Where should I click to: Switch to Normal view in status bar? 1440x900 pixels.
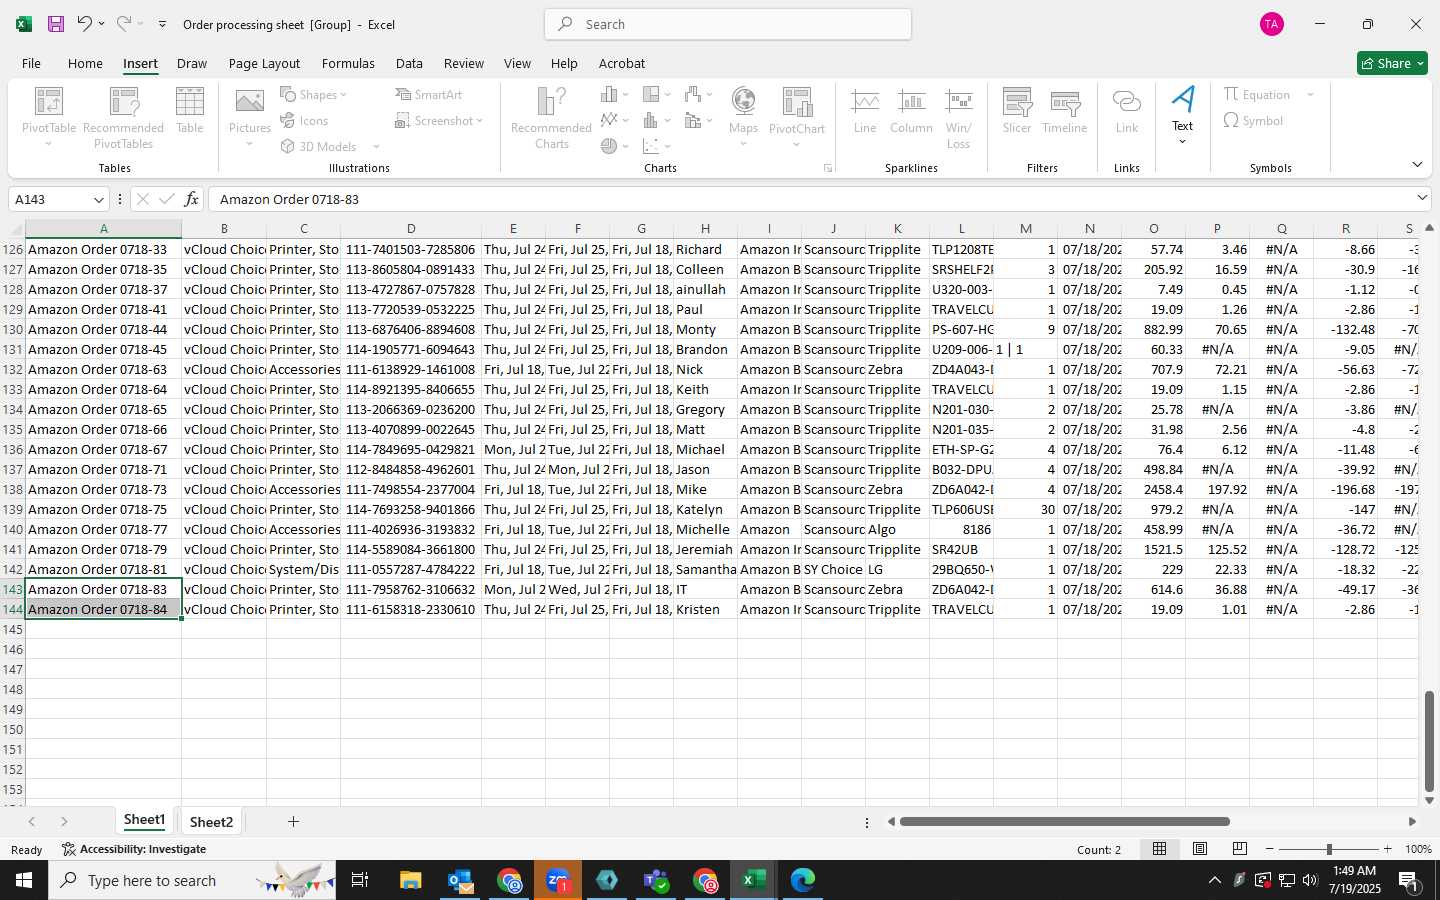(x=1159, y=849)
